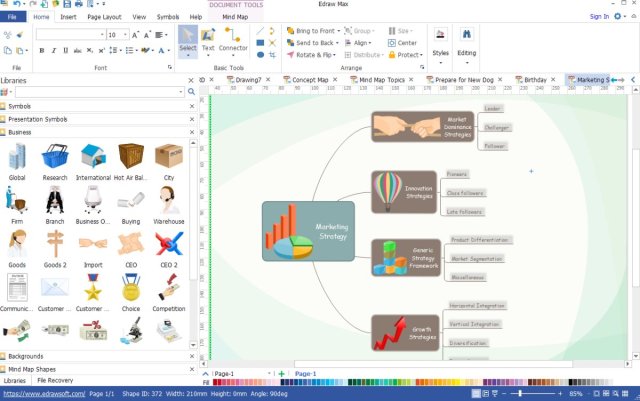Open the Editing tools group
Viewport: 640px width, 401px height.
pos(467,42)
